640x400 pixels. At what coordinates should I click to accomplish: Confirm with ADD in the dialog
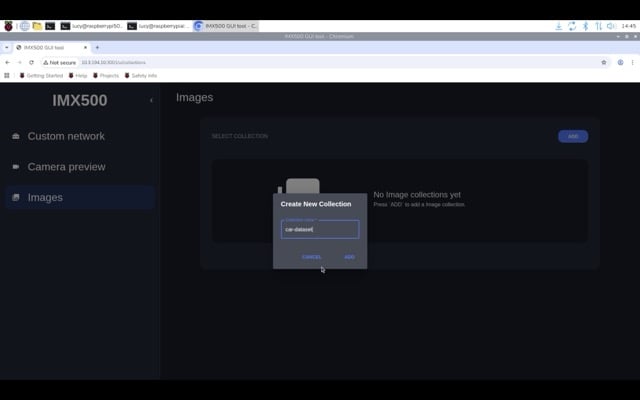click(349, 257)
